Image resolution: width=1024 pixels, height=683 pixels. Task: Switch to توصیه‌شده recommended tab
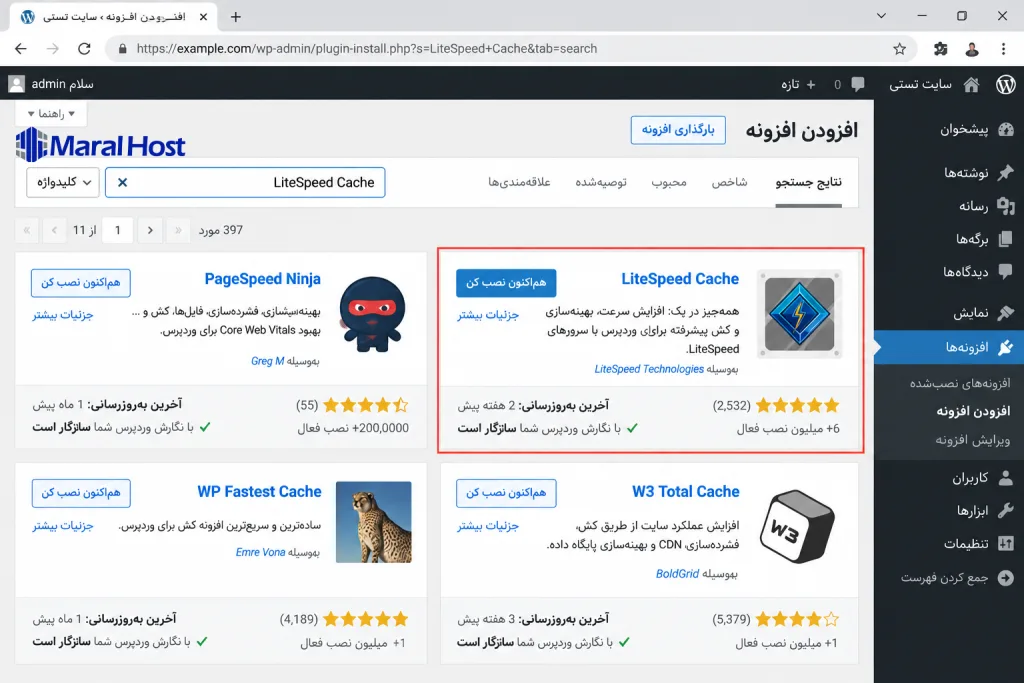click(601, 182)
